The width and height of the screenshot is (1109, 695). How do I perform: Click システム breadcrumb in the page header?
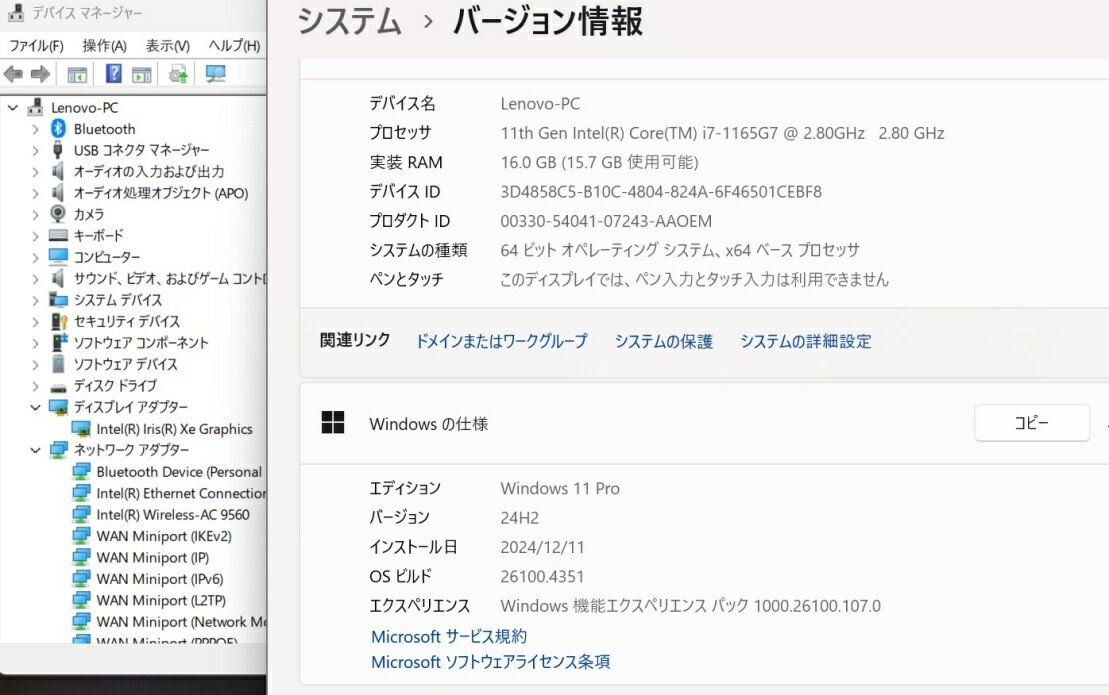349,21
